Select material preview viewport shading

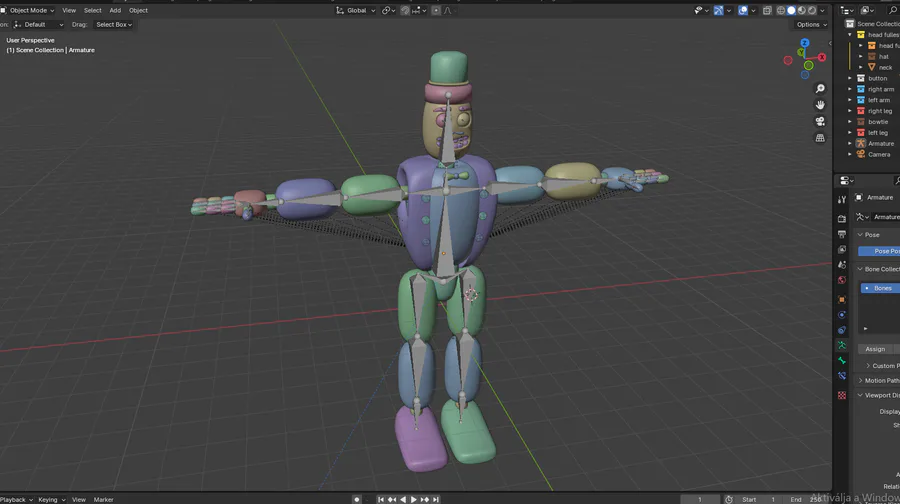[x=802, y=10]
